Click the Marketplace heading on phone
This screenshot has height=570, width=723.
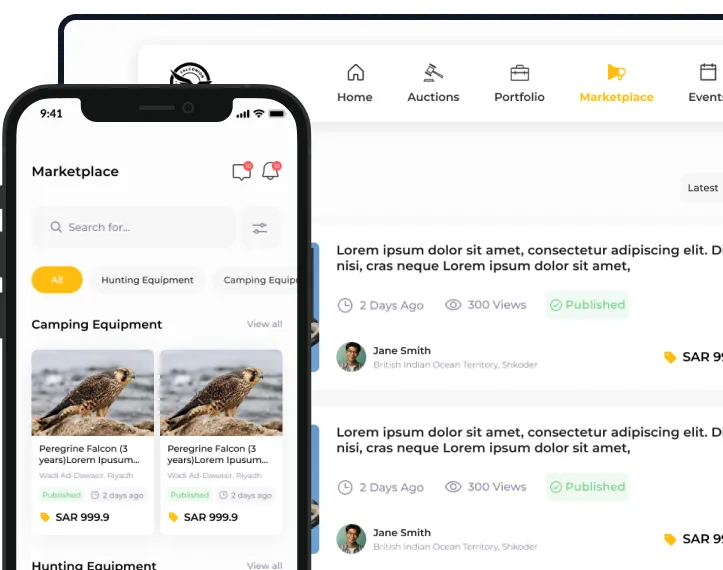pyautogui.click(x=75, y=172)
